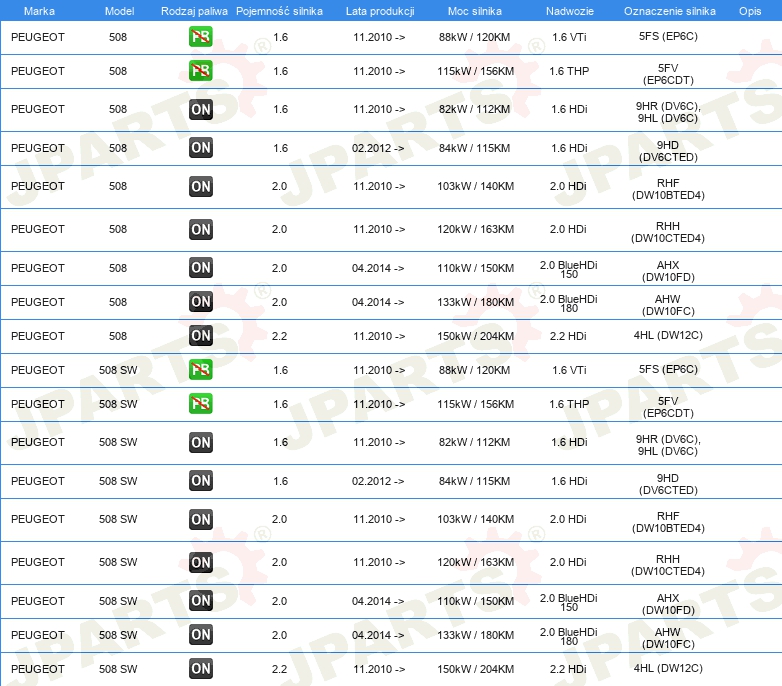The image size is (782, 686).
Task: Click diesel ON icon for 508 82kW/112KM
Action: coord(200,109)
